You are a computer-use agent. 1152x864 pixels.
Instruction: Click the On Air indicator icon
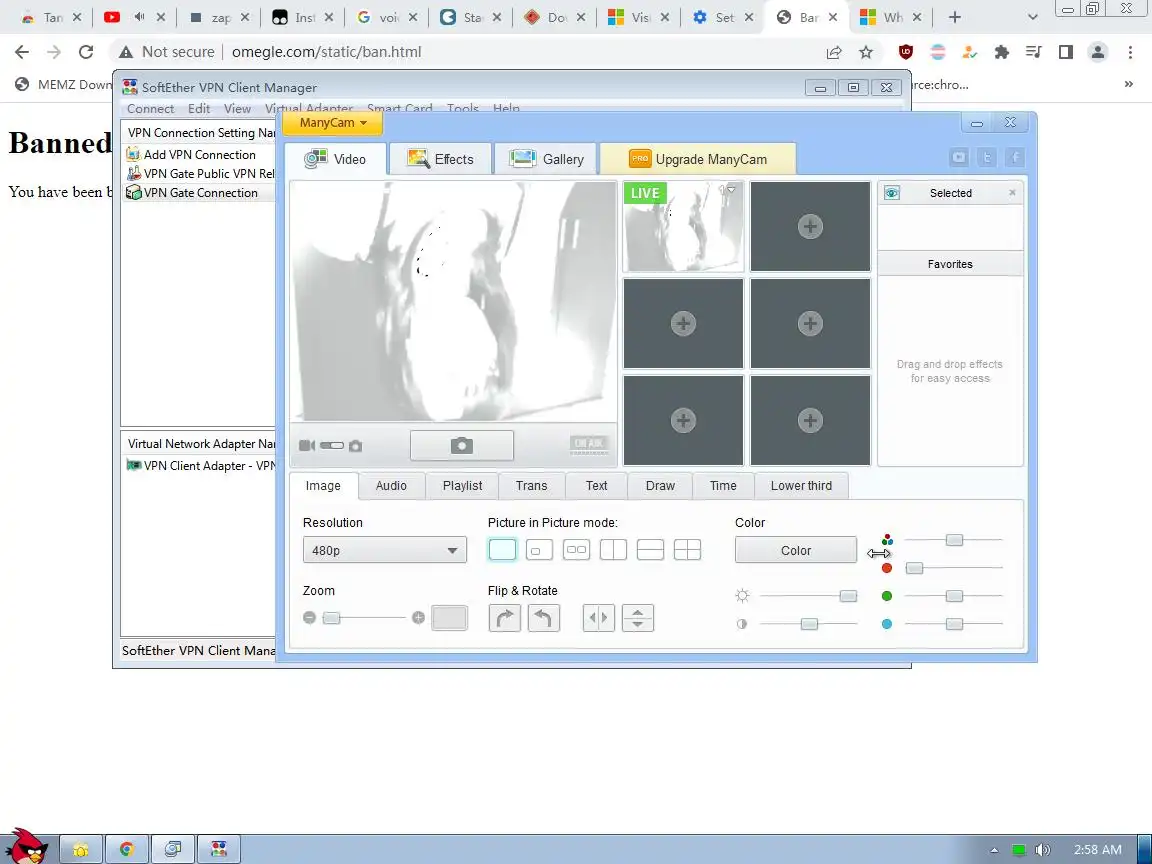(x=588, y=444)
